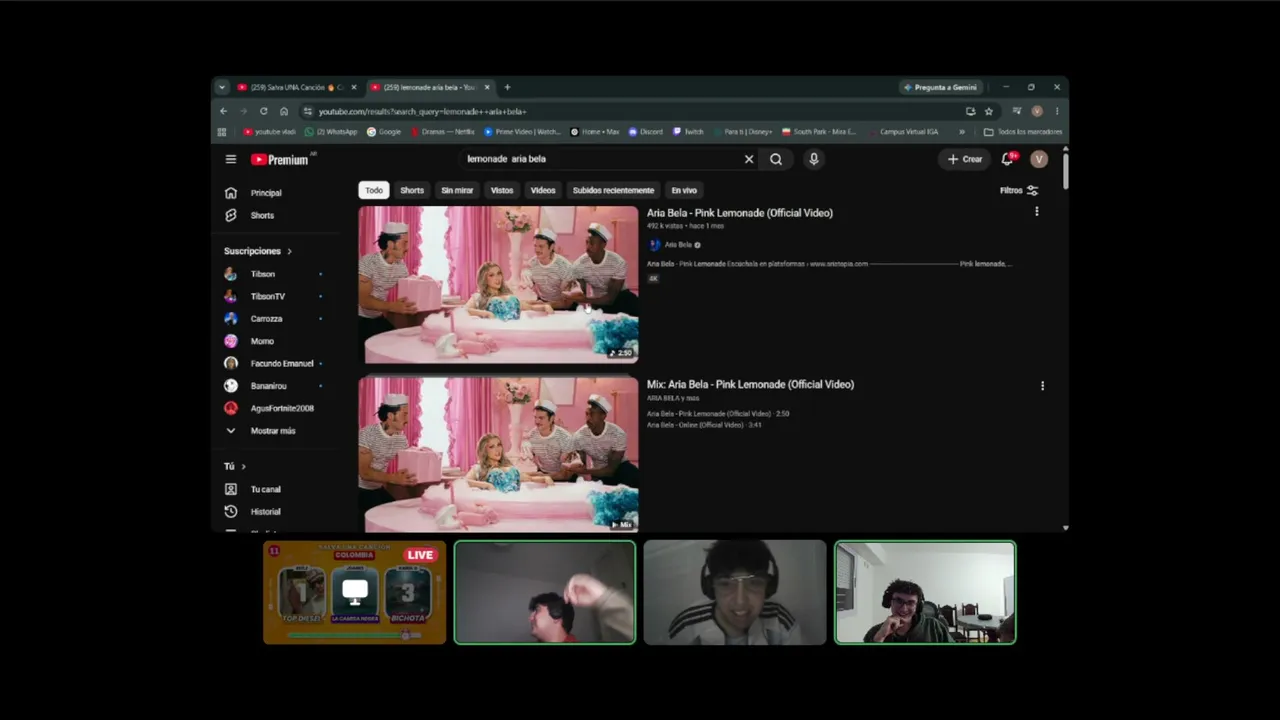Open the Twitch bookmark
The image size is (1280, 720).
[688, 131]
